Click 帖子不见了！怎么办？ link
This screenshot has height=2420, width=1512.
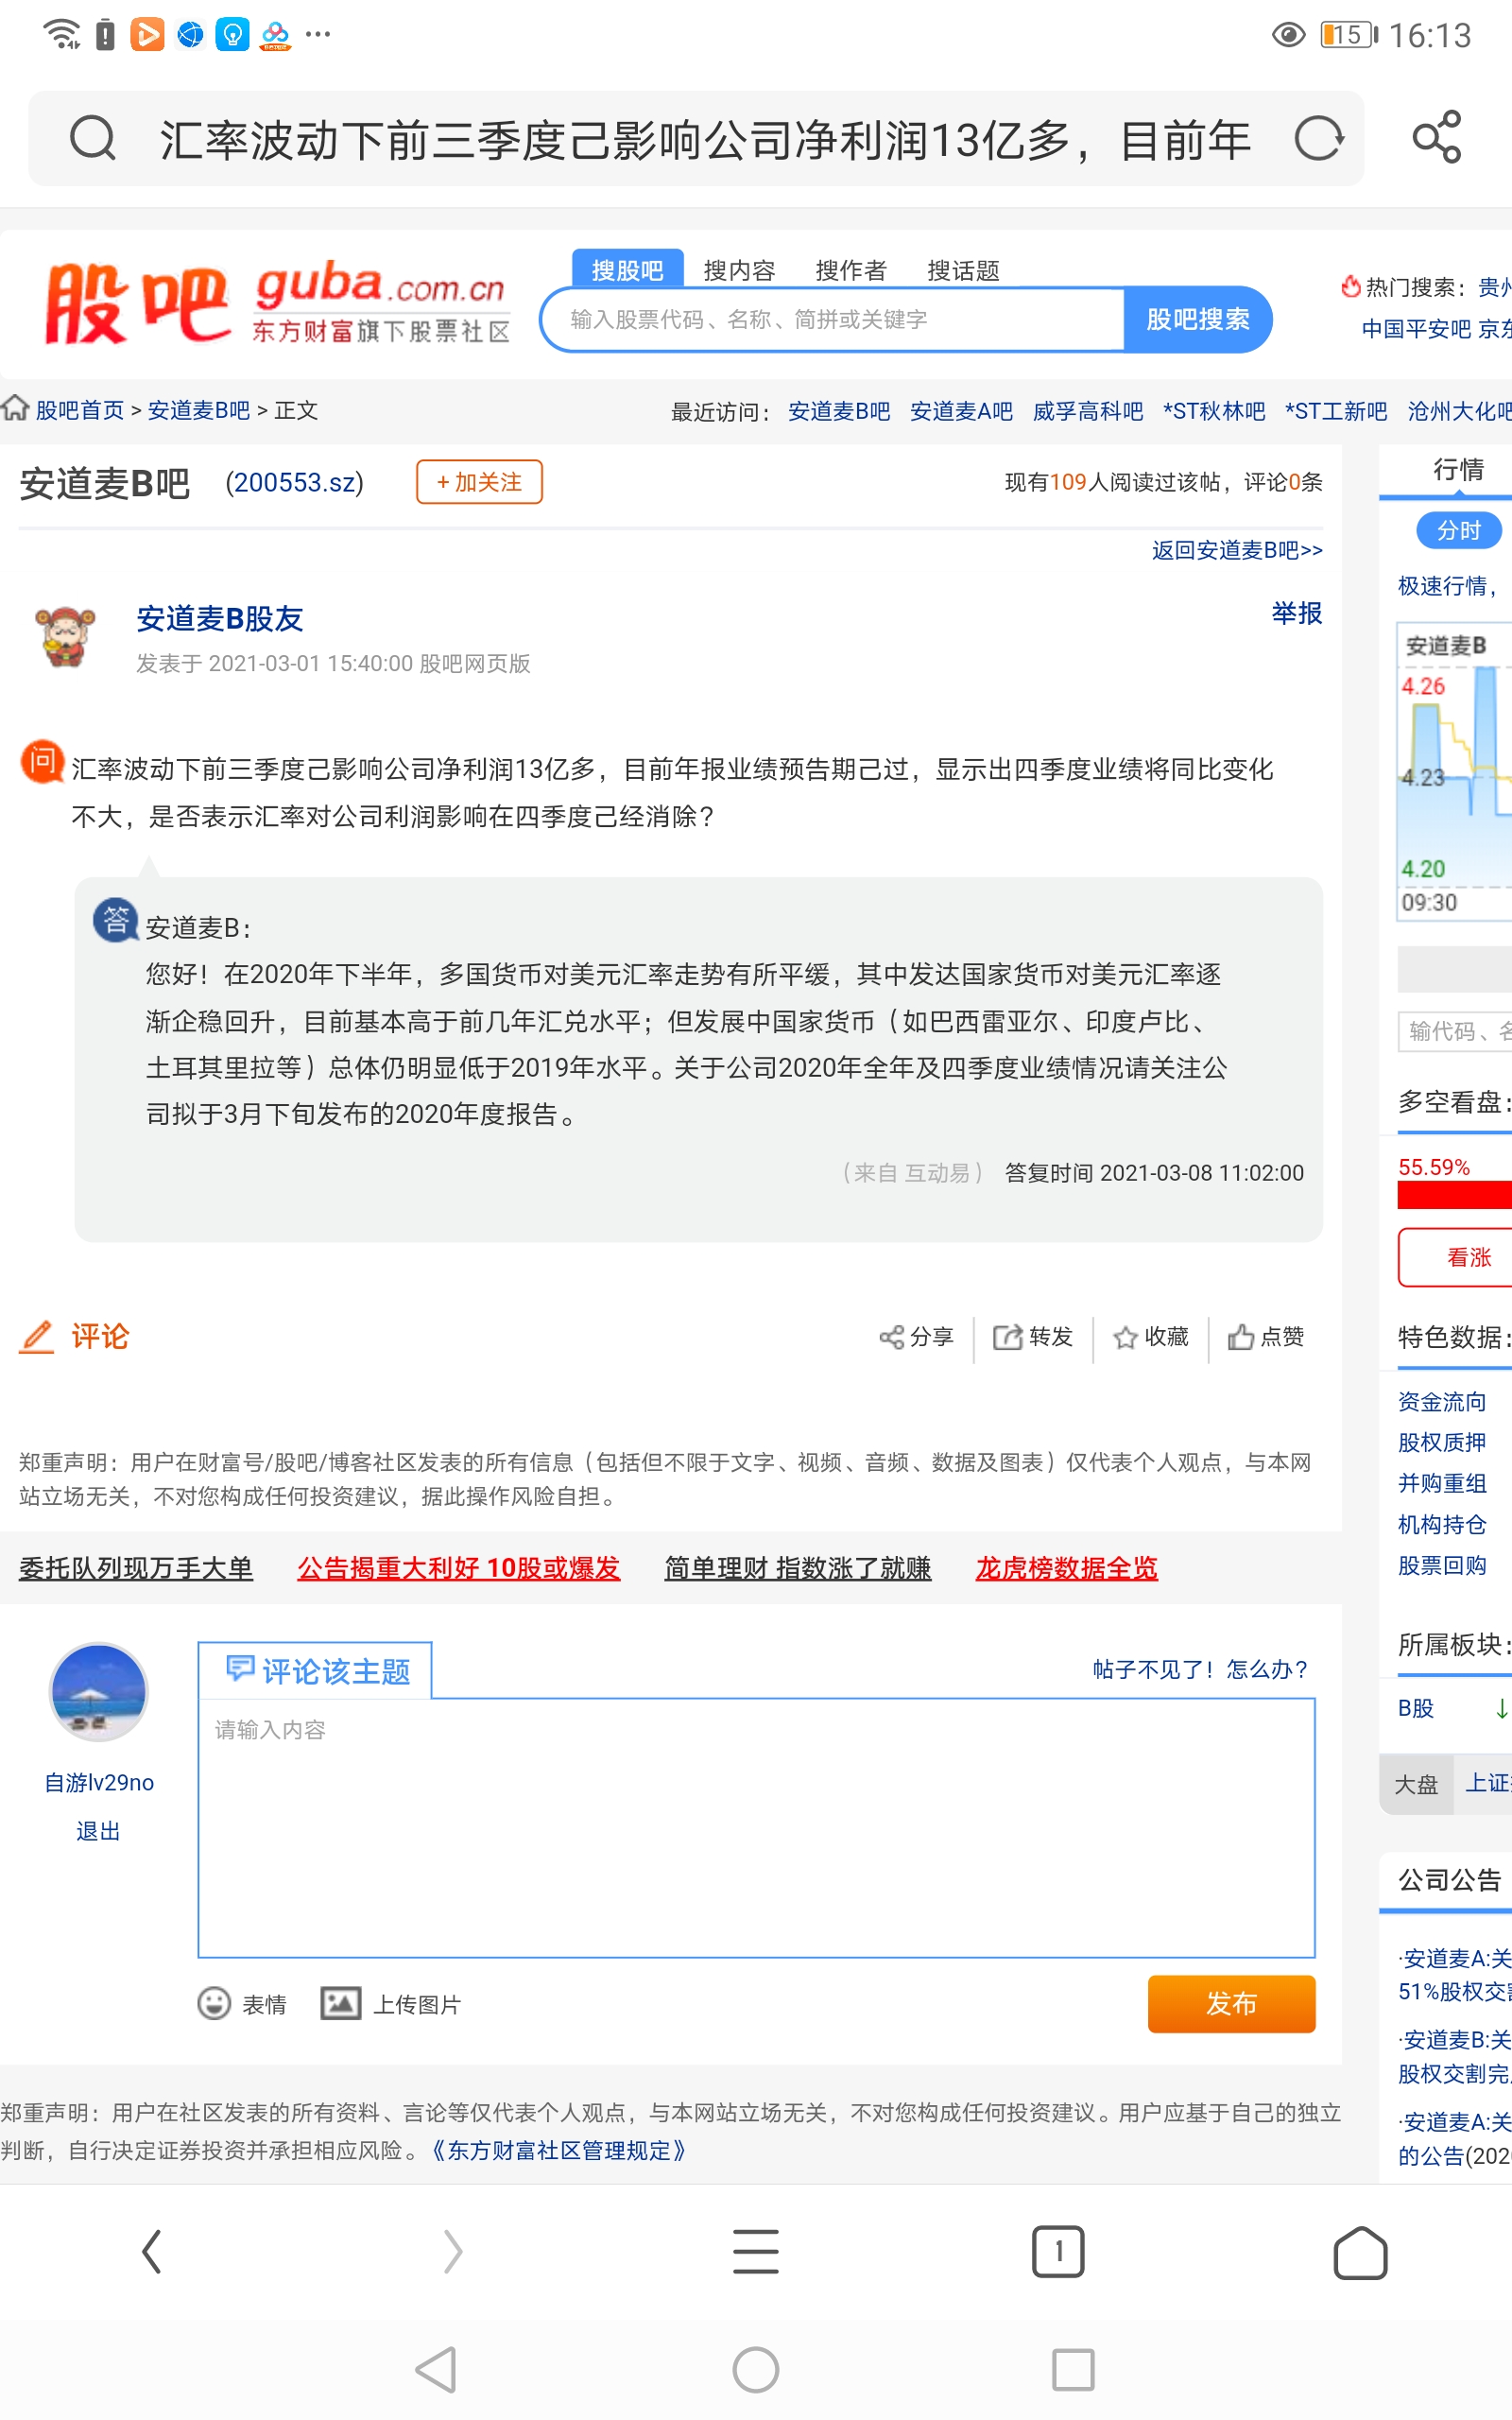(1201, 1669)
